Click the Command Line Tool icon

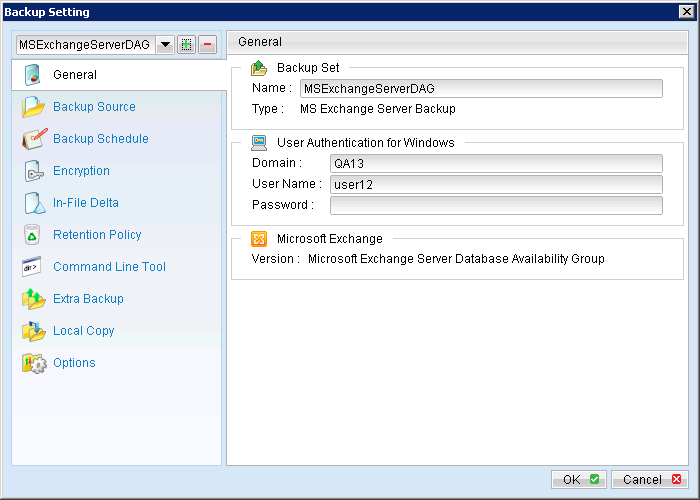click(32, 267)
